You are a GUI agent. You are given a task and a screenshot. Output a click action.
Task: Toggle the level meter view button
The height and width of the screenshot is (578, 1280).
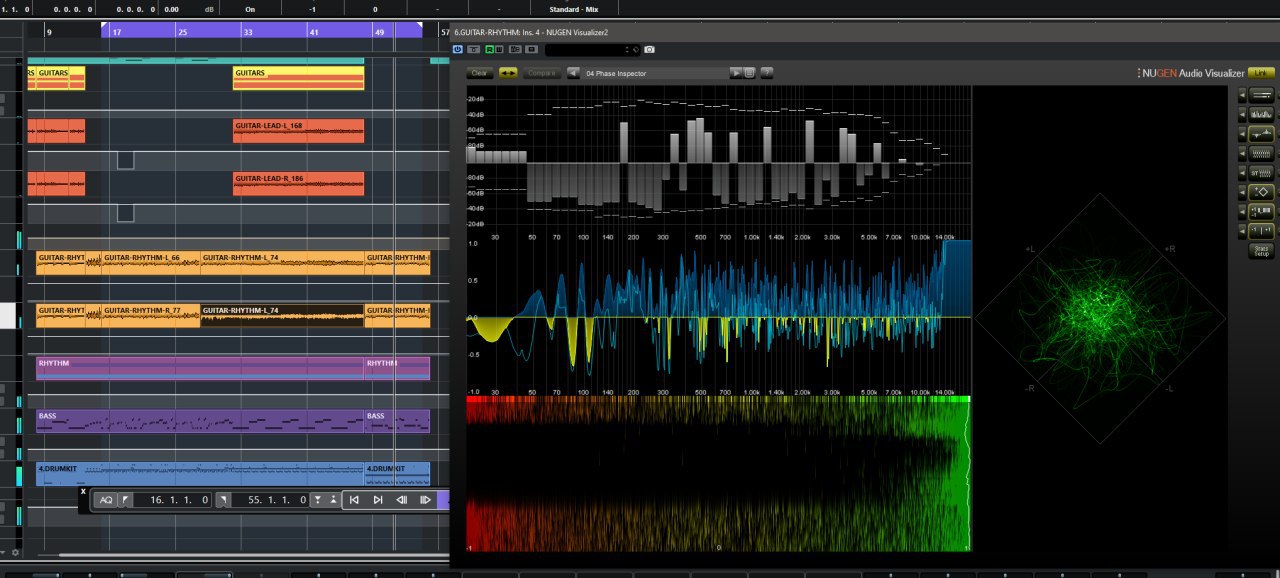point(1261,95)
